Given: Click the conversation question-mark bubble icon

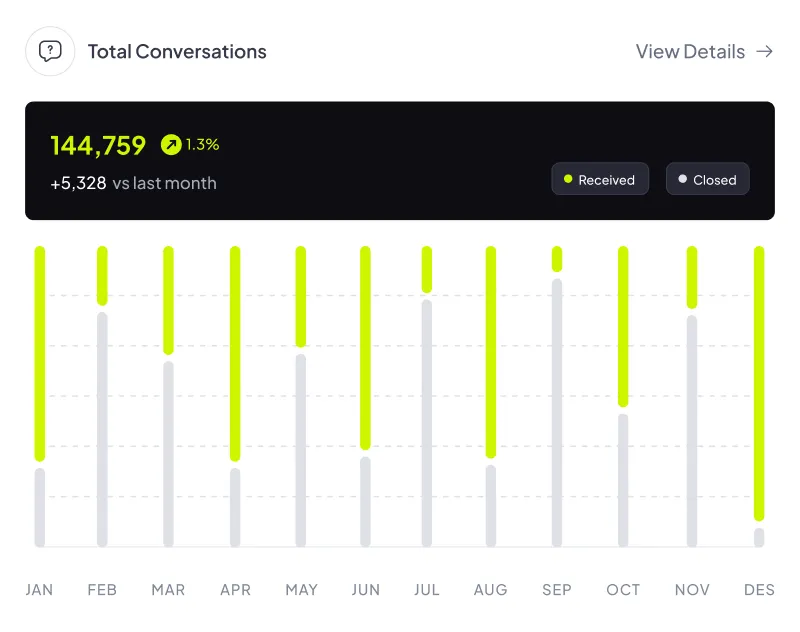Looking at the screenshot, I should (x=50, y=51).
